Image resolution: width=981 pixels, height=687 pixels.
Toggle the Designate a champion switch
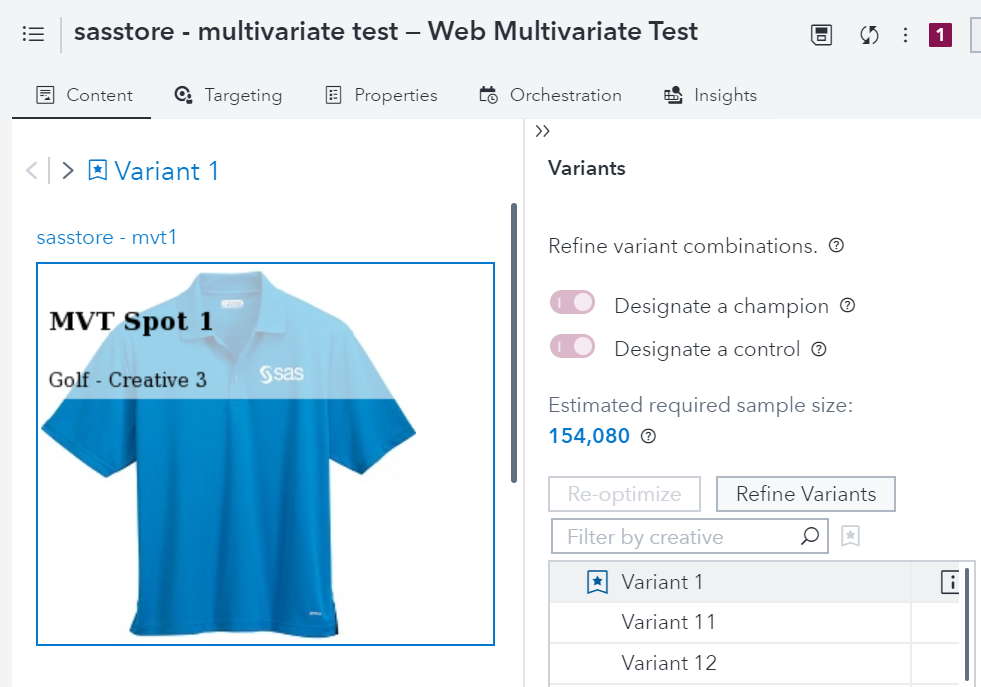pos(573,303)
